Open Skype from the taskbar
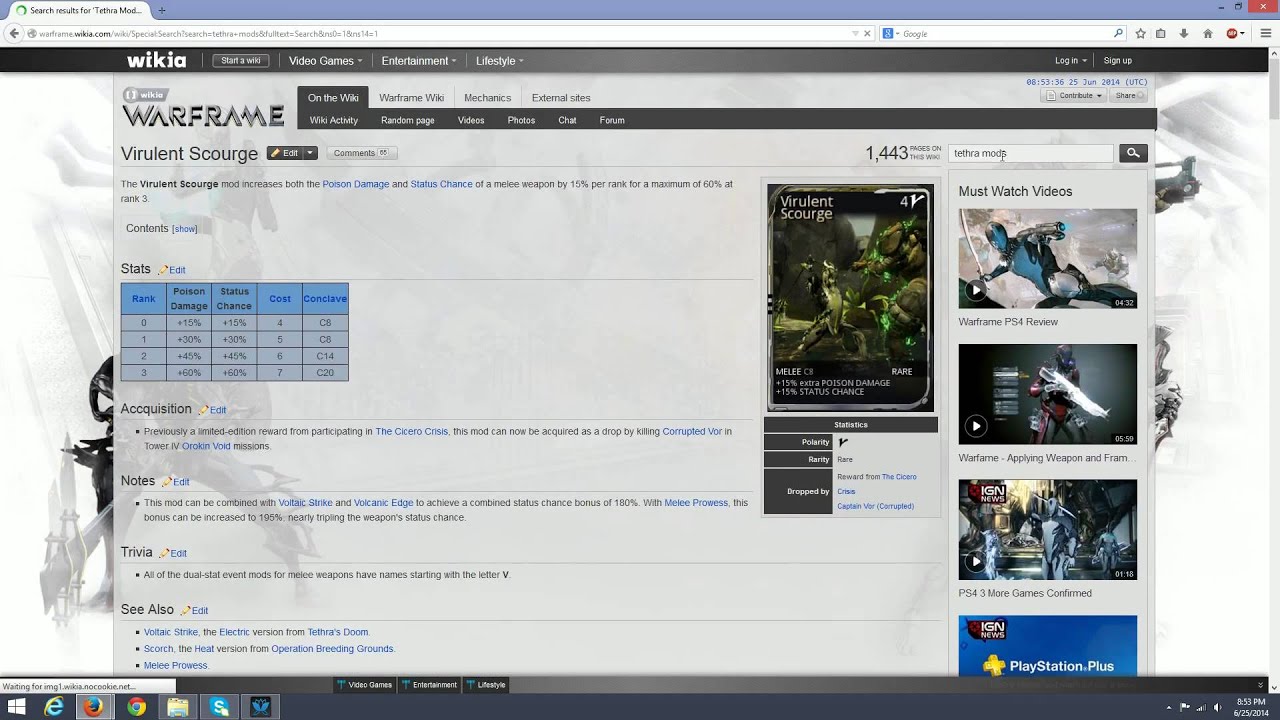1280x720 pixels. 219,707
